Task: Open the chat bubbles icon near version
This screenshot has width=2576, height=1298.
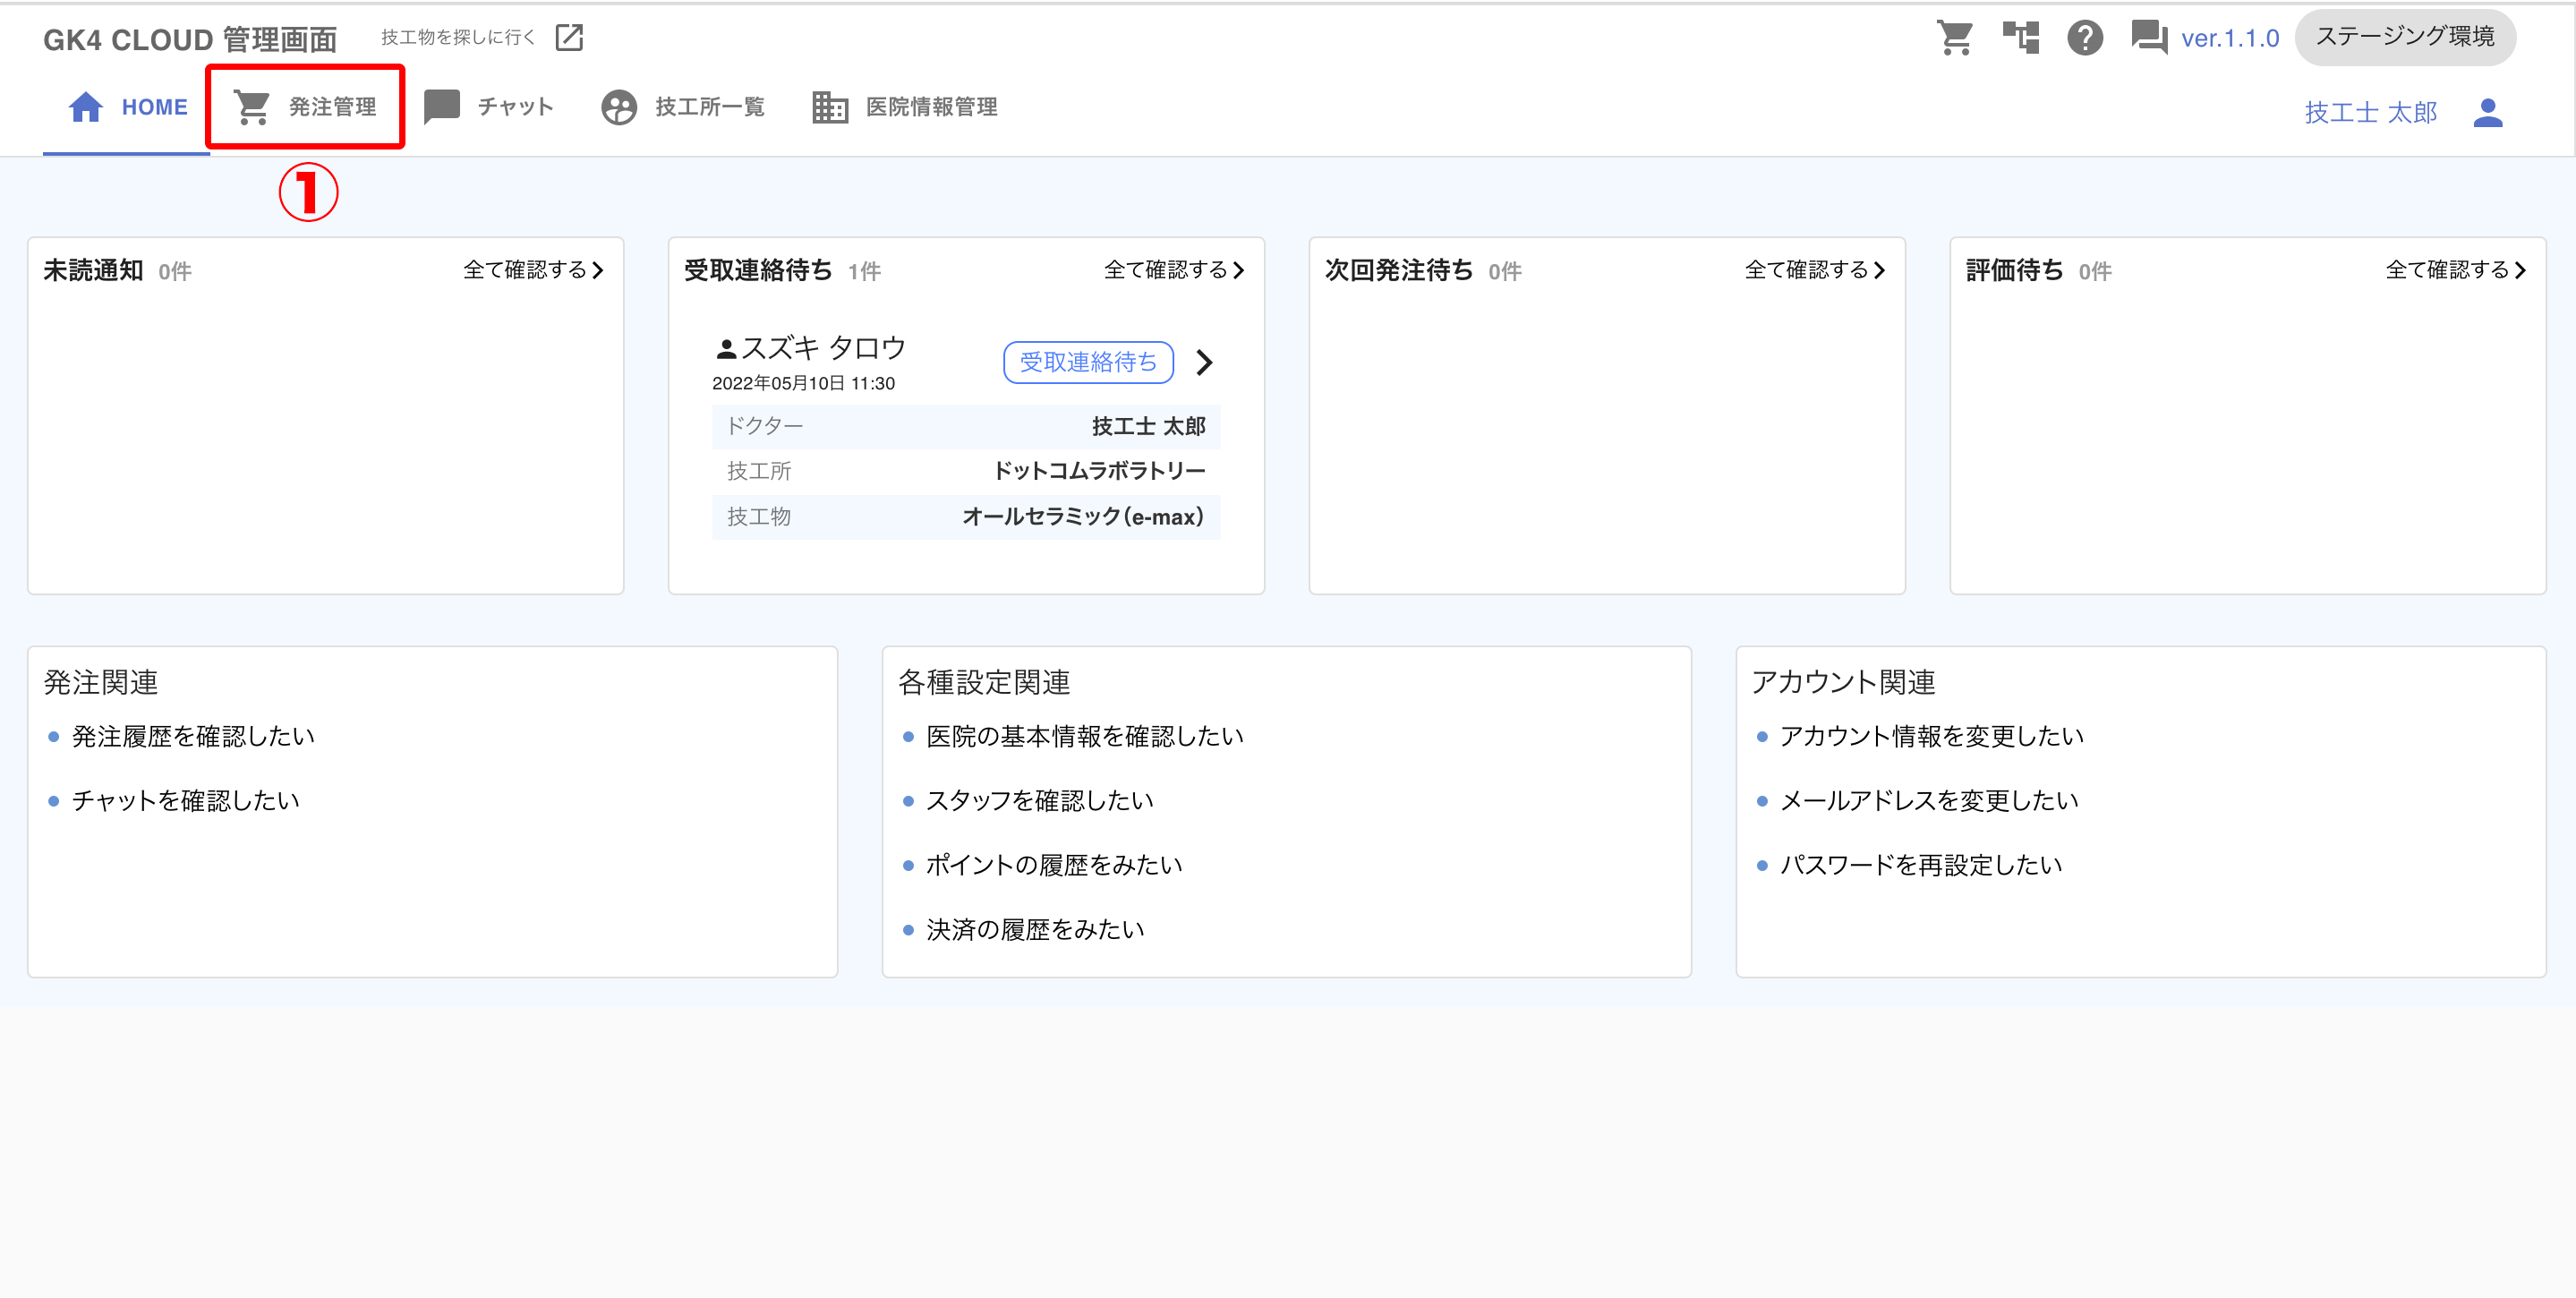Action: pos(2148,38)
